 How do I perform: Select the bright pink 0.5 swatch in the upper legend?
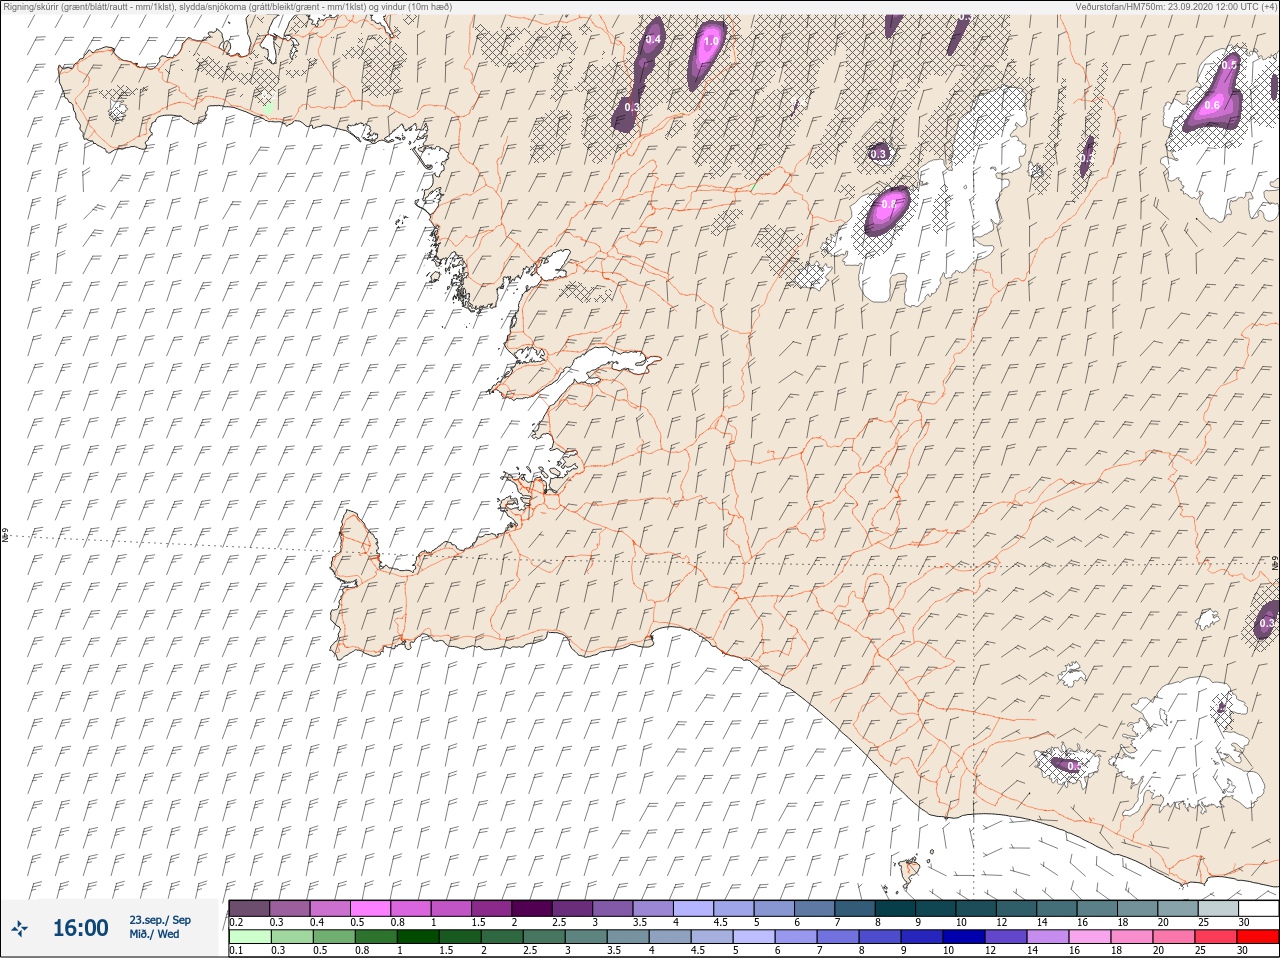(x=370, y=908)
